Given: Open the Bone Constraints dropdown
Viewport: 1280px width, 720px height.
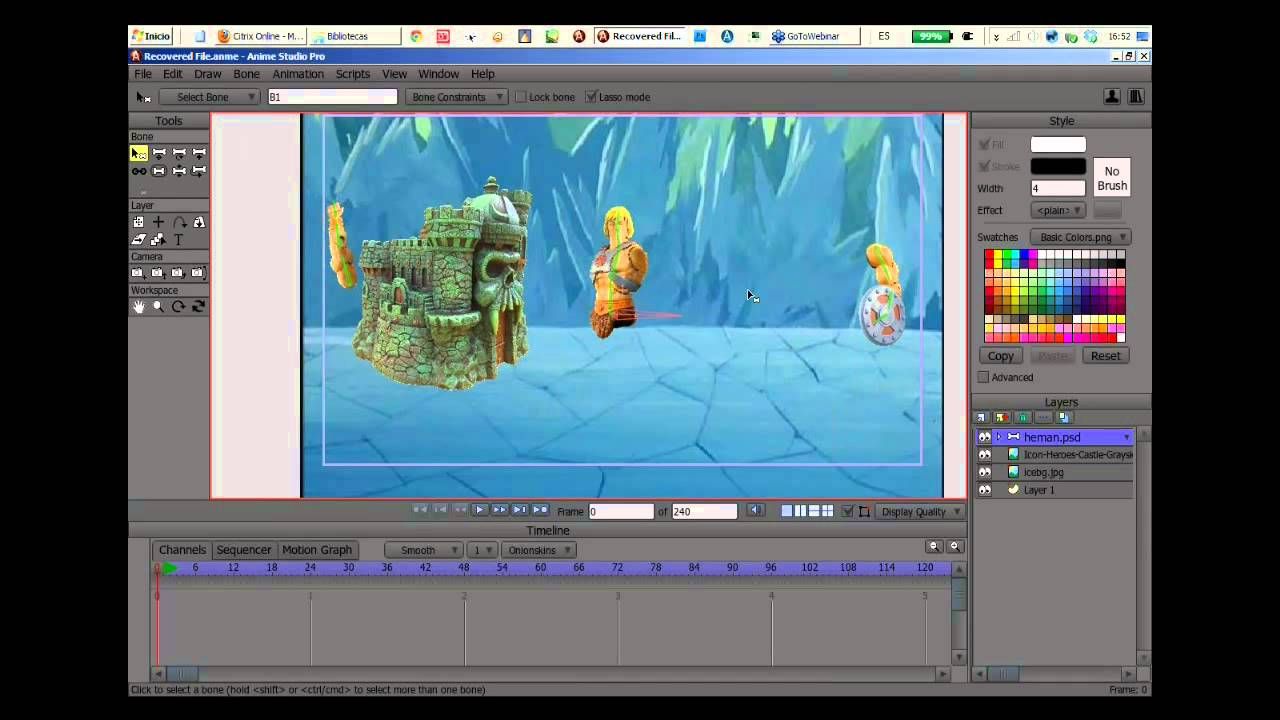Looking at the screenshot, I should click(x=457, y=97).
